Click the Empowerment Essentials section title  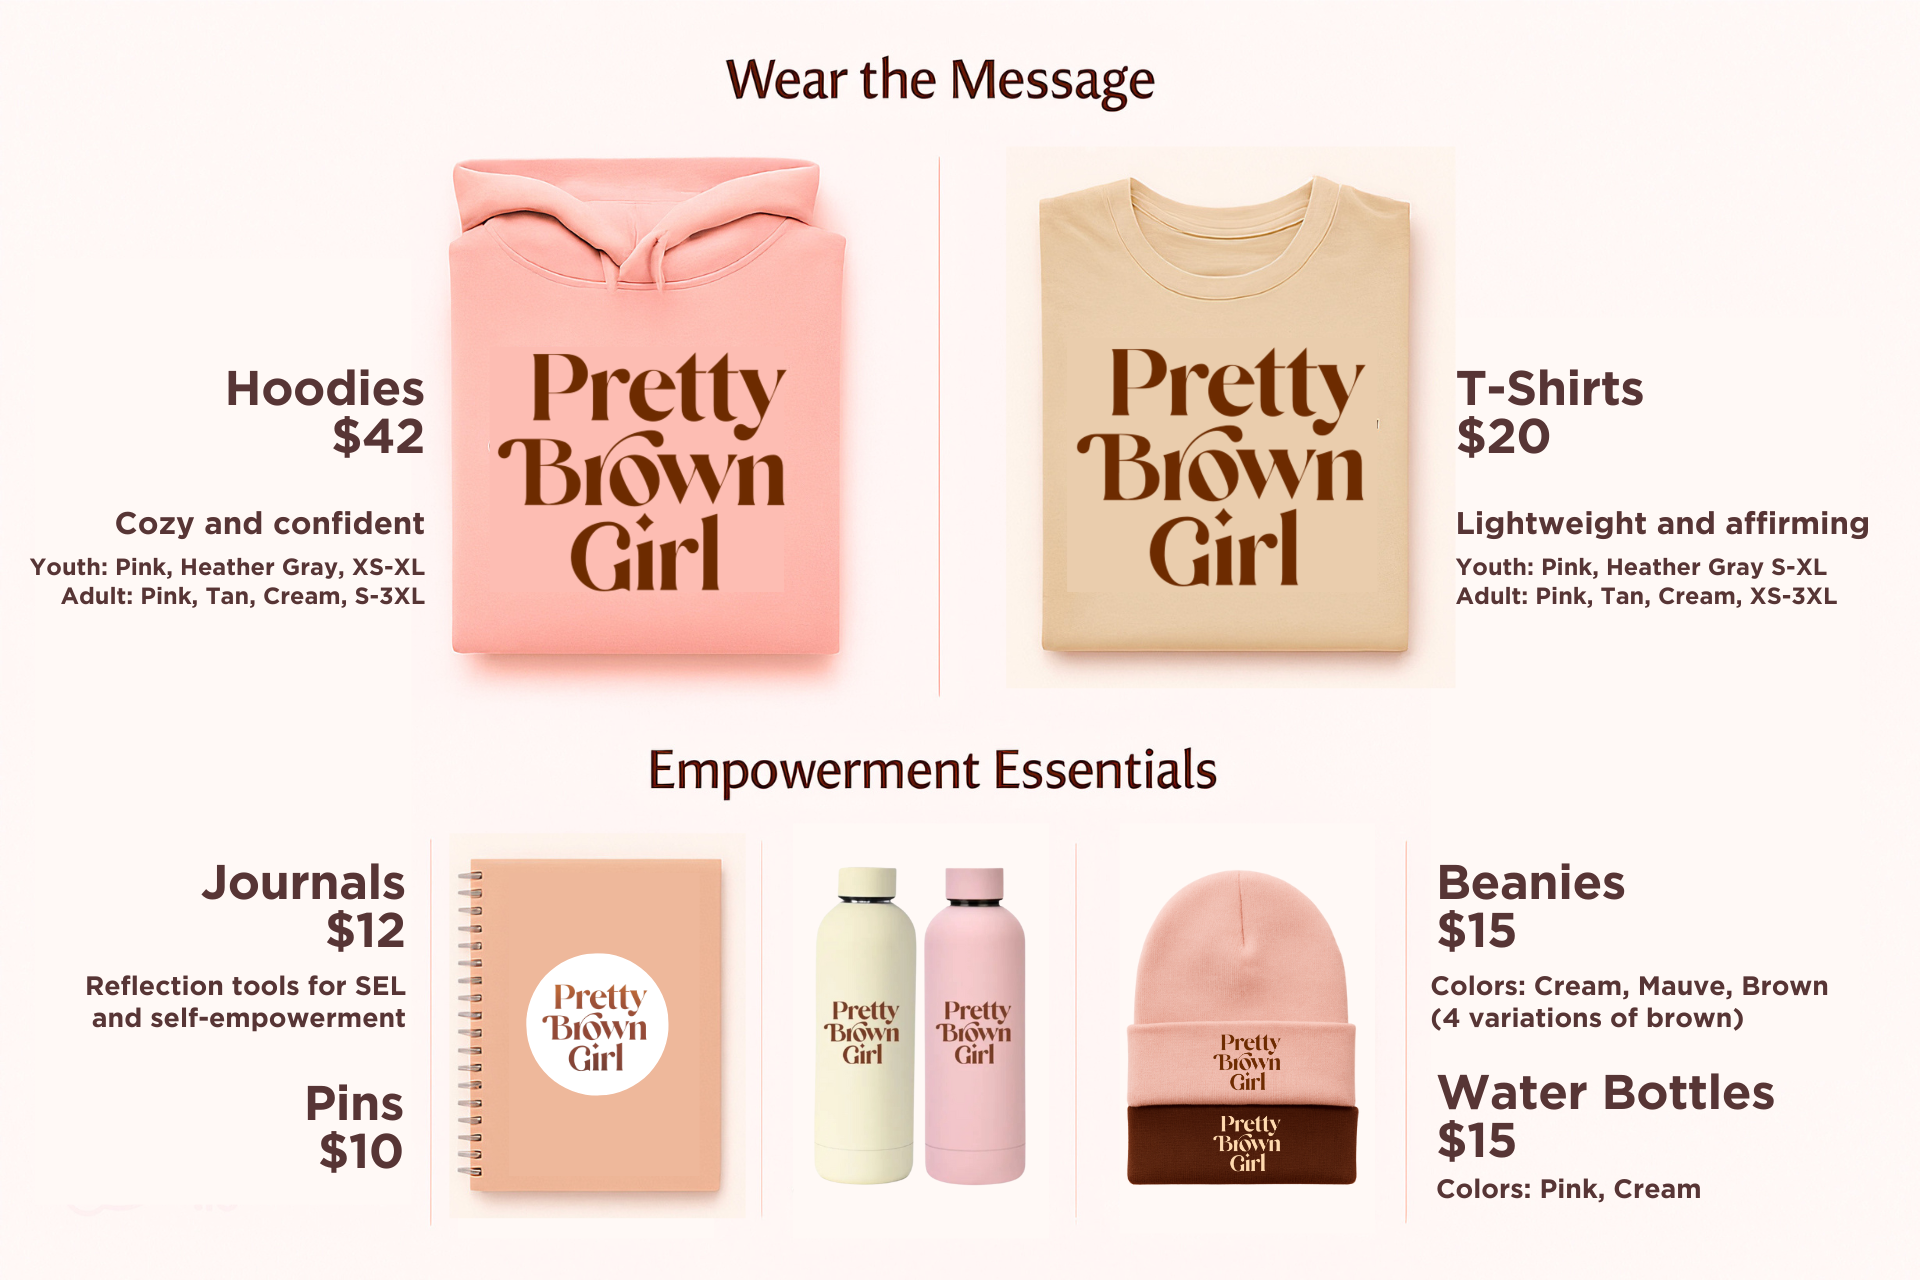coord(932,771)
